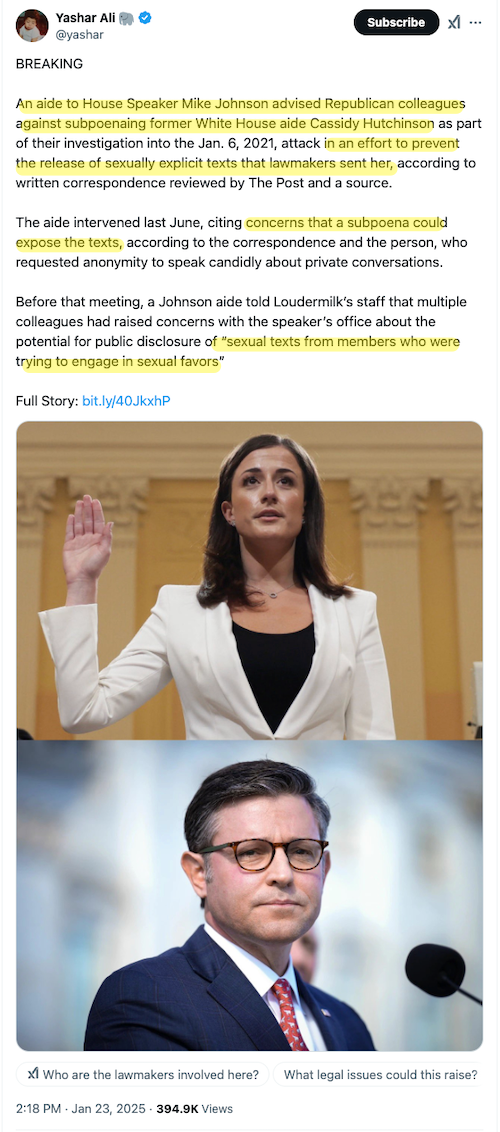
Task: Select "Who are the lawmakers involved here?" suggestion
Action: click(x=143, y=1074)
